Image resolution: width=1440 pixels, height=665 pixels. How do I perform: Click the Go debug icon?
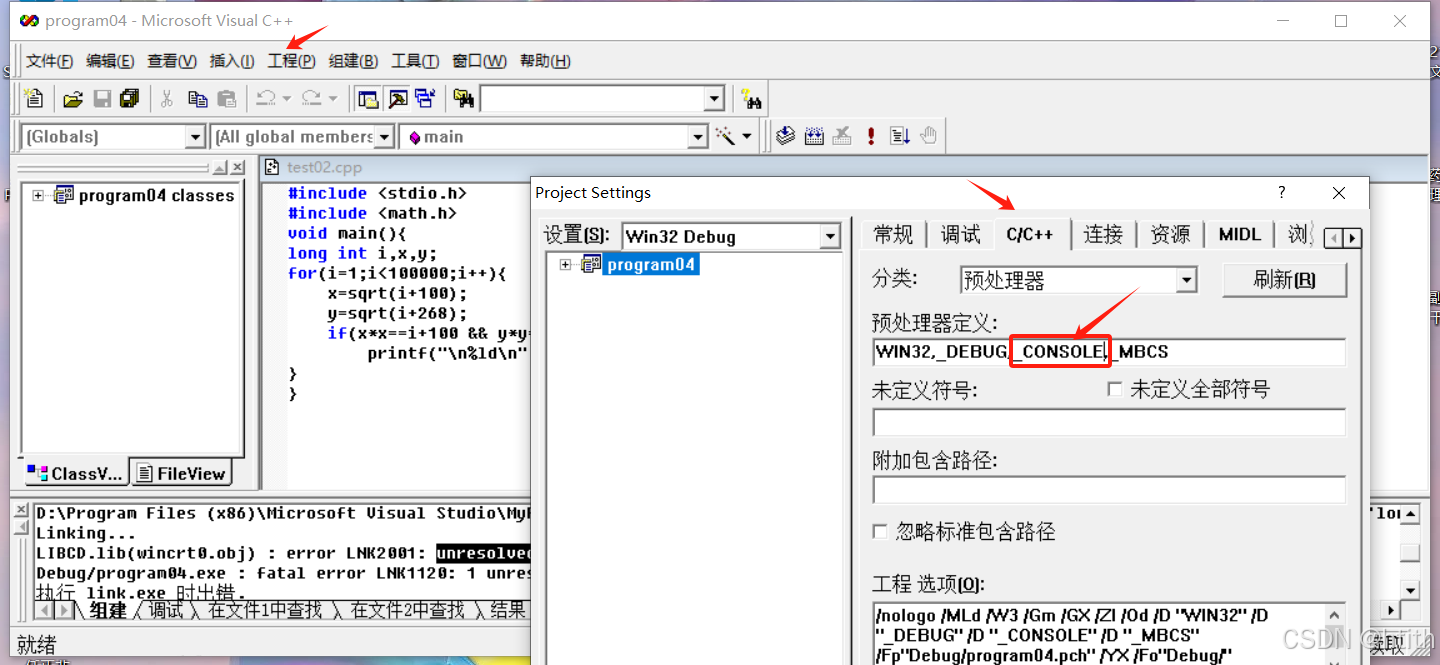899,136
